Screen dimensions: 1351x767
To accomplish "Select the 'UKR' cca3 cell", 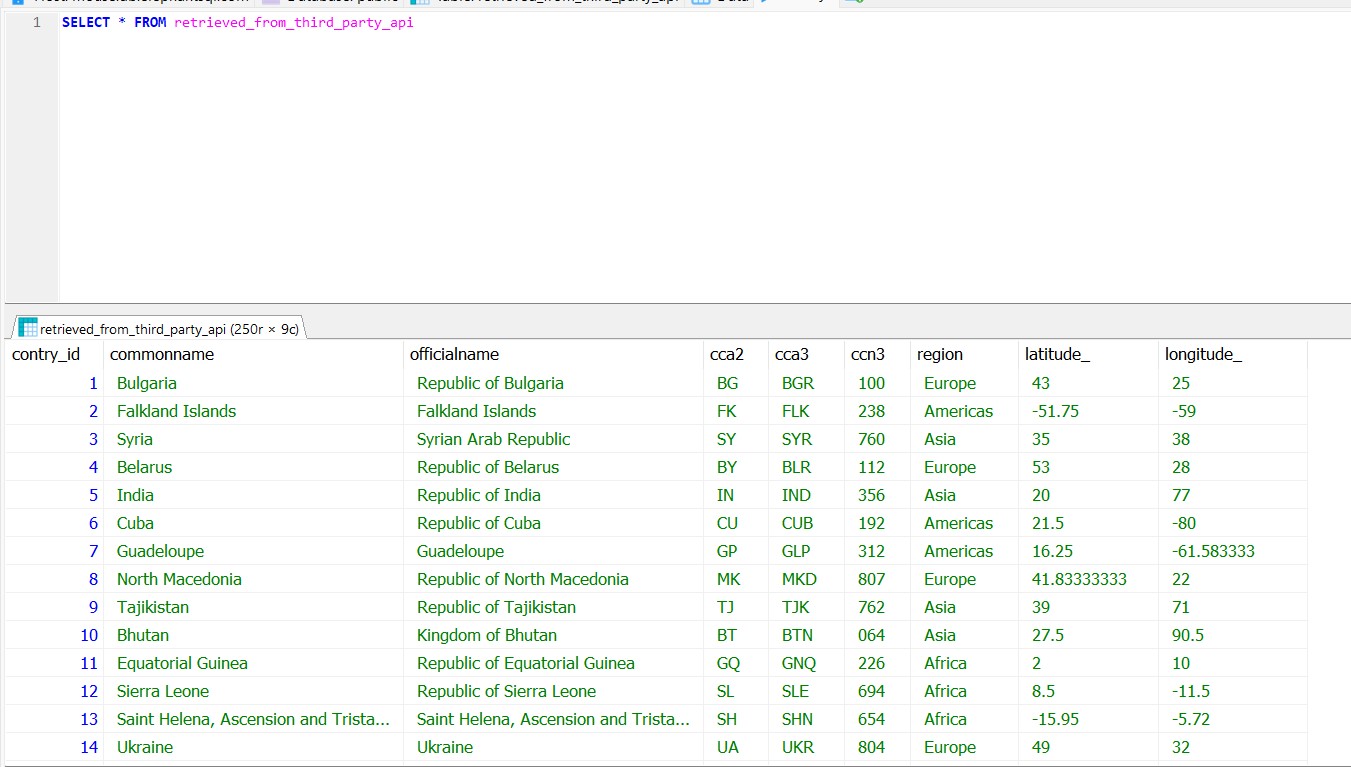I will 806,747.
